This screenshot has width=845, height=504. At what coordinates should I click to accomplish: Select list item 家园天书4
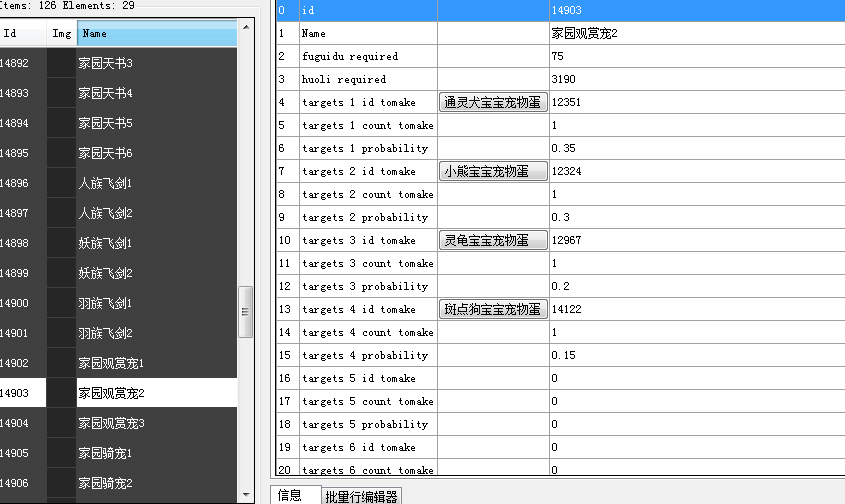point(157,93)
